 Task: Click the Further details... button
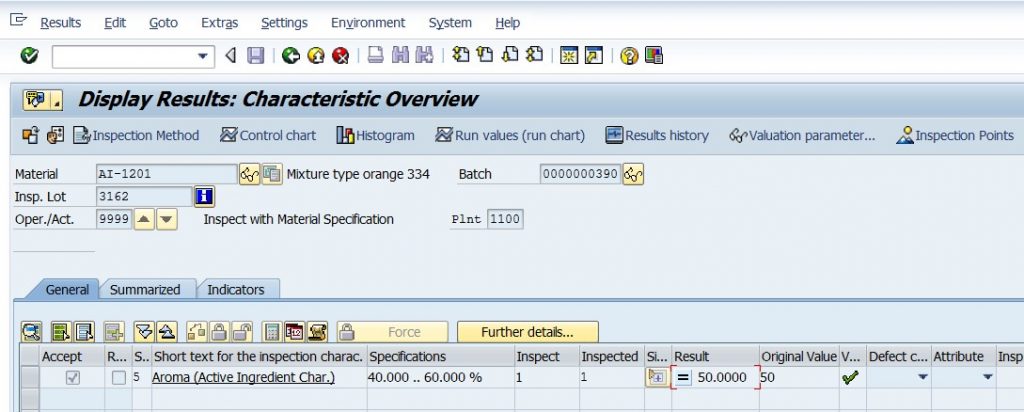[x=527, y=332]
